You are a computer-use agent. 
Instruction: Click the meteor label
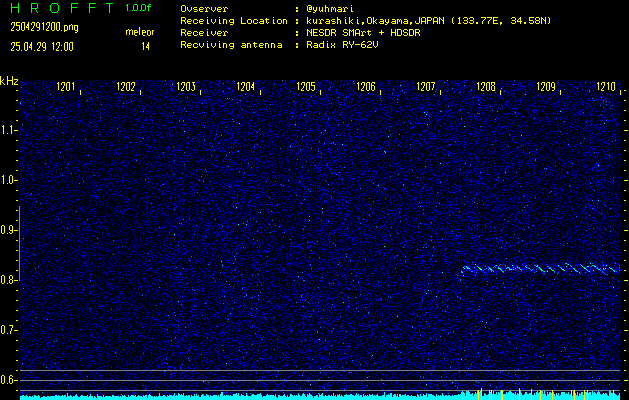(x=140, y=32)
